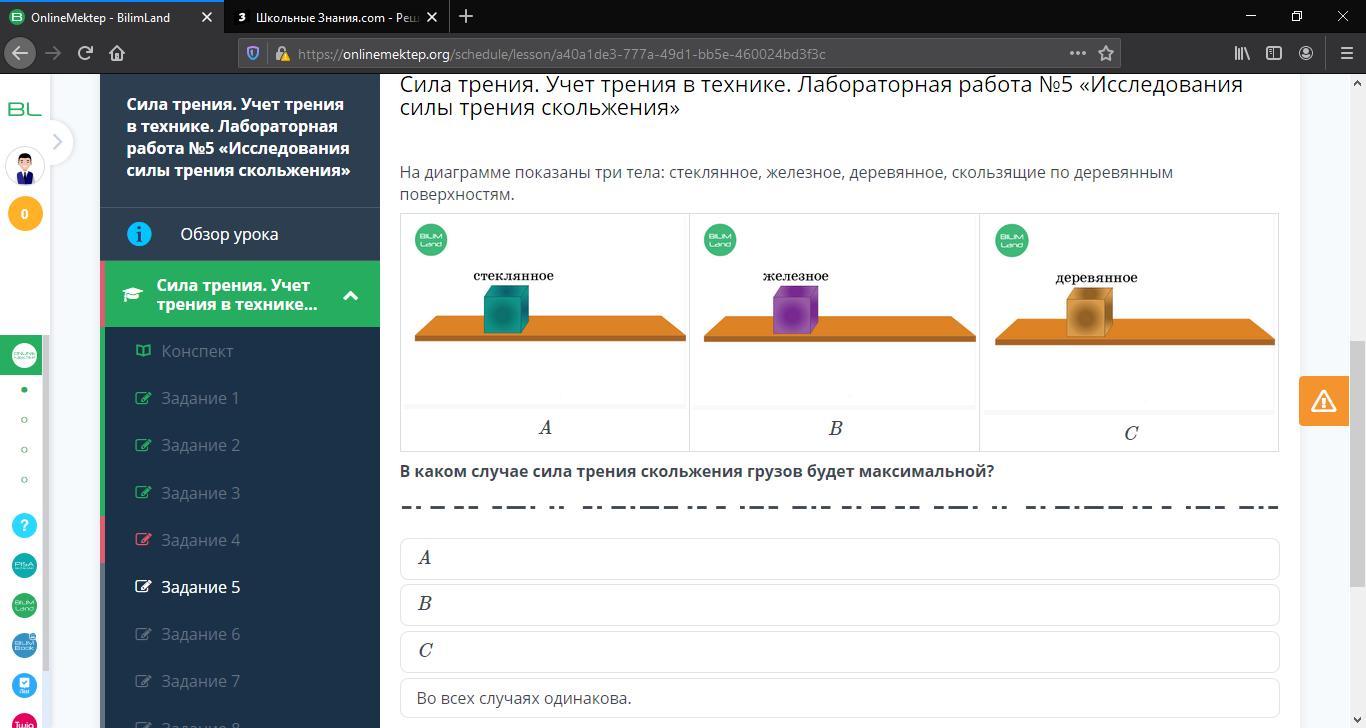Open the user avatar profile icon
The height and width of the screenshot is (728, 1366).
[x=25, y=167]
